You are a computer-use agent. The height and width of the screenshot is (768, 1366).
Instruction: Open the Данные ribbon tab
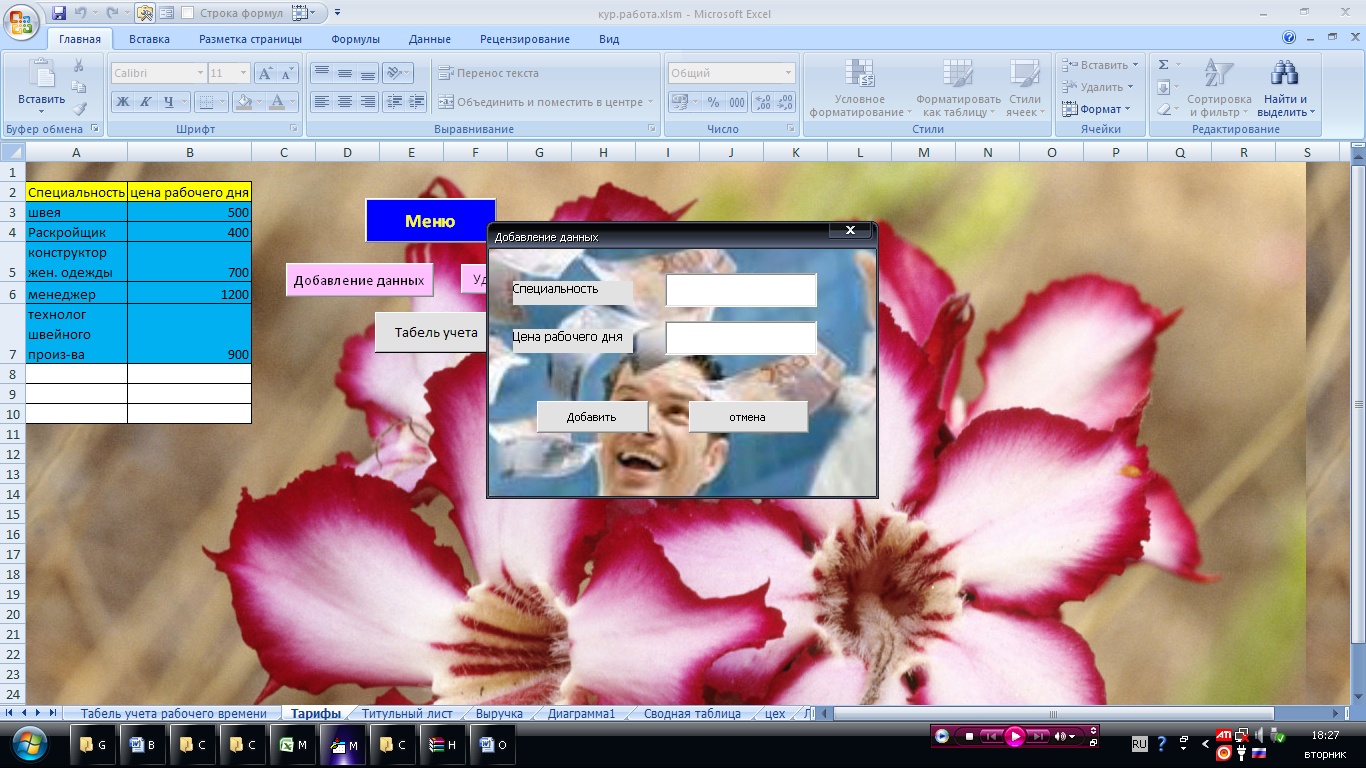click(430, 39)
